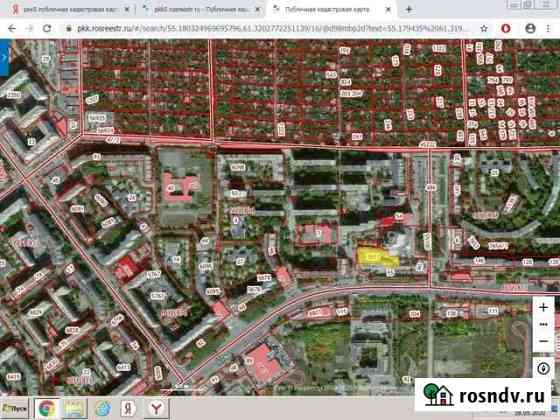The image size is (560, 420).
Task: Close the second pkk tab
Action: click(x=258, y=10)
